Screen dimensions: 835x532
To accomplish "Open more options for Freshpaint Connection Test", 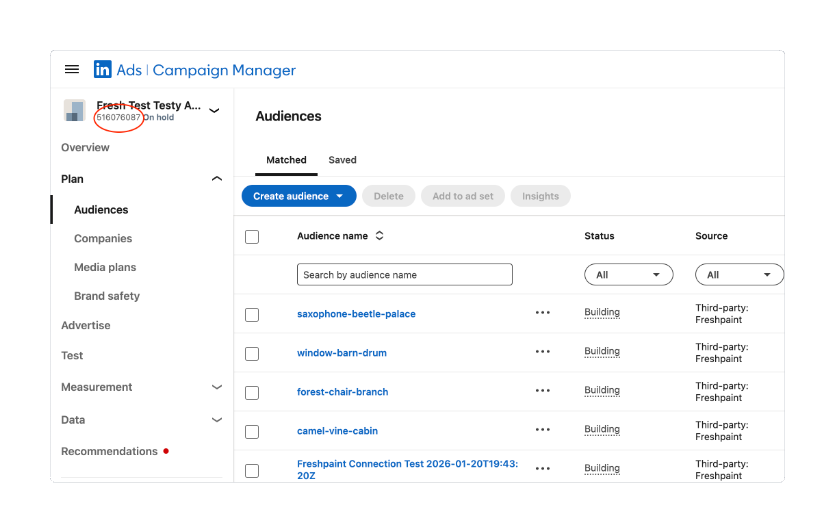I will point(542,469).
